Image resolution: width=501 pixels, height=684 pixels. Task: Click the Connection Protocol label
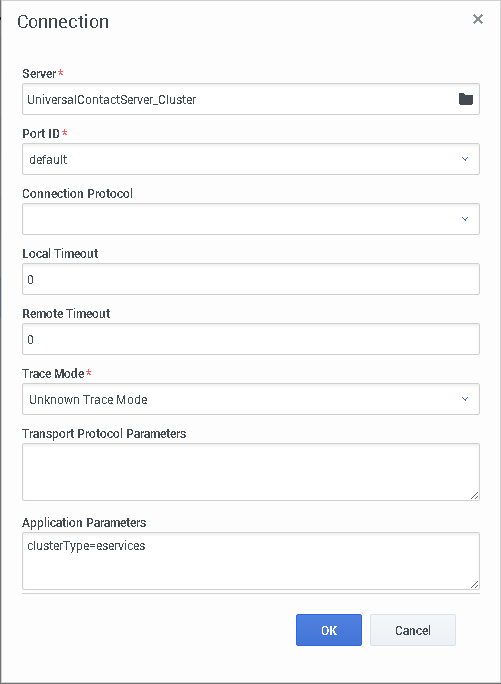77,194
